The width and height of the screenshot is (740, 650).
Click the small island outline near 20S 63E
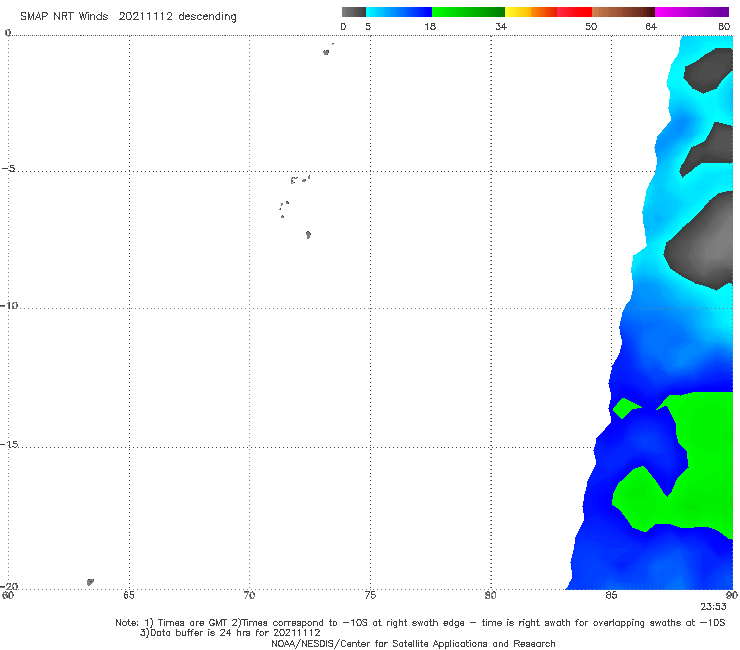pos(90,582)
